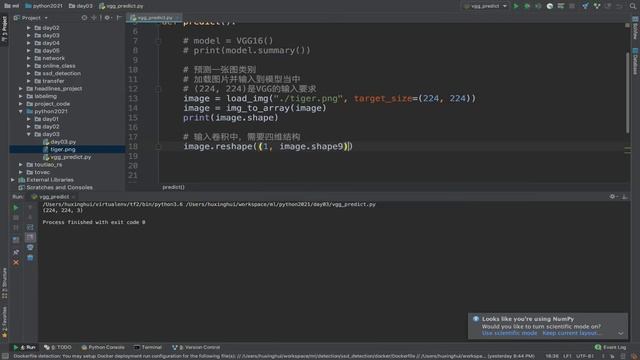Viewport: 640px width, 360px height.
Task: Click the UTF-8 encoding in status bar
Action: (584, 356)
